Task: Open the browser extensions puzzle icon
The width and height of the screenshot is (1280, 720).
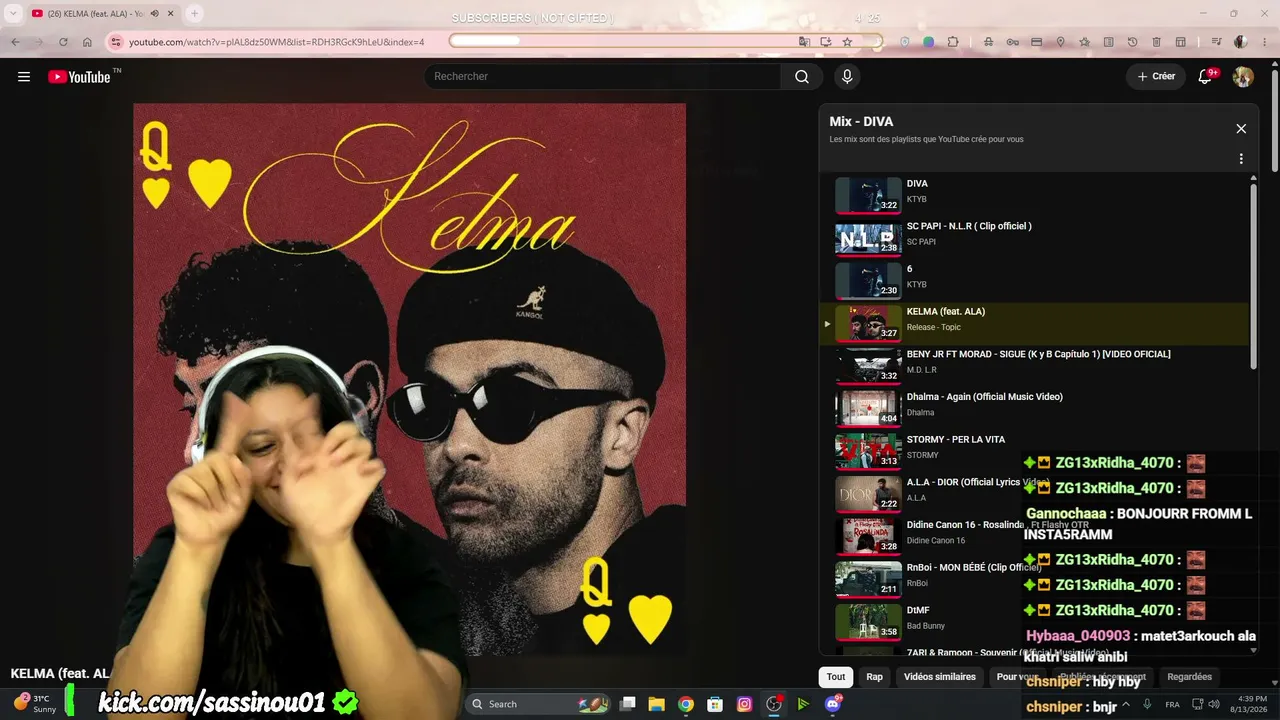Action: [x=953, y=42]
